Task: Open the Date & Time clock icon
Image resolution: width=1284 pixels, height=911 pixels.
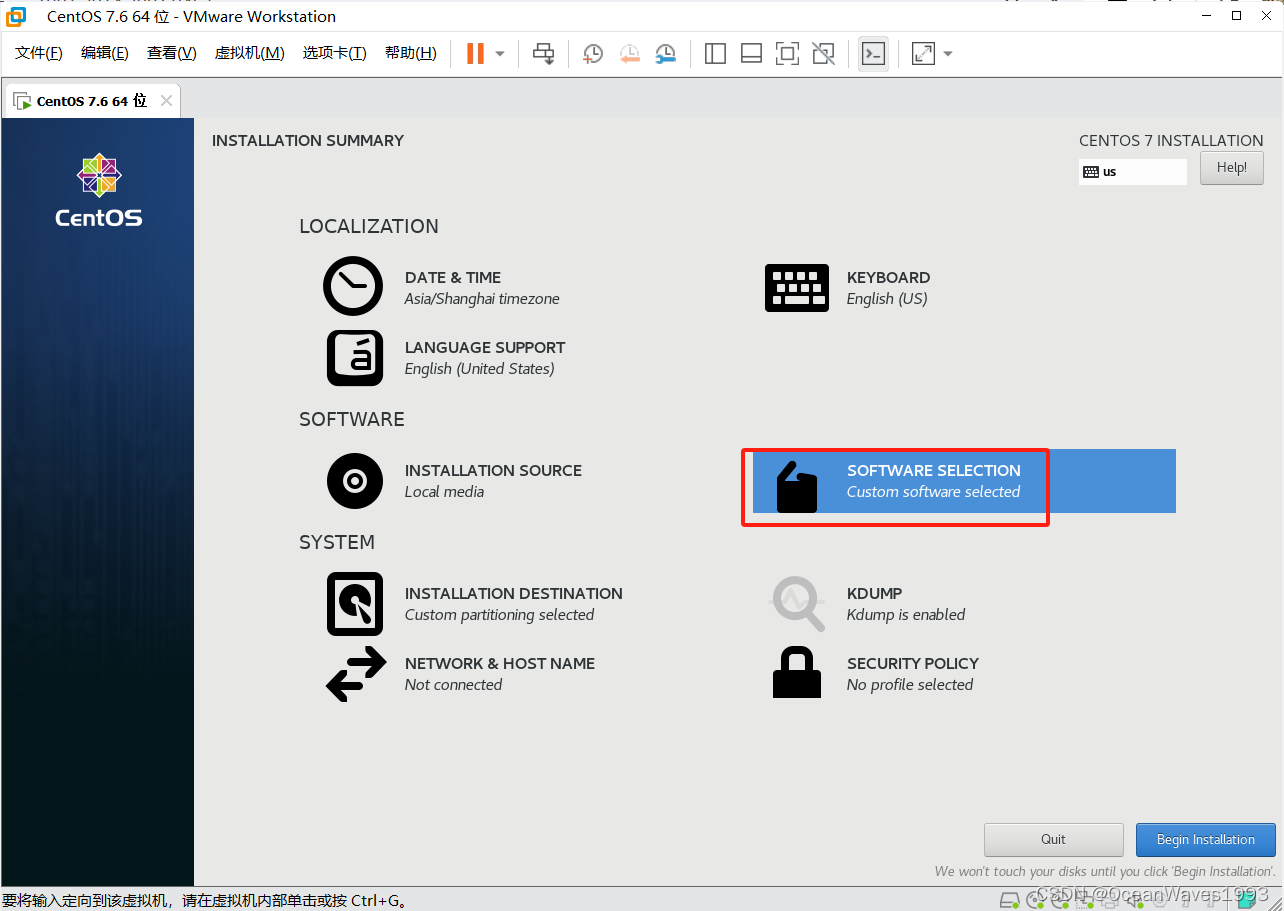Action: coord(353,286)
